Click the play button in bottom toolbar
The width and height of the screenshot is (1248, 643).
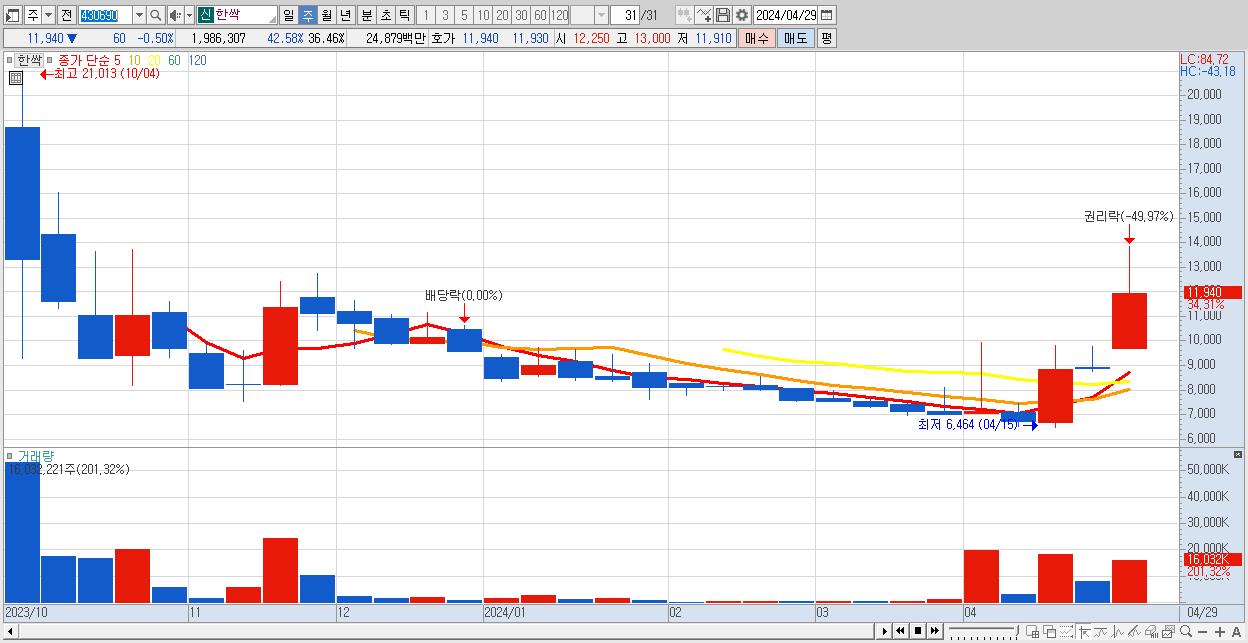click(885, 631)
